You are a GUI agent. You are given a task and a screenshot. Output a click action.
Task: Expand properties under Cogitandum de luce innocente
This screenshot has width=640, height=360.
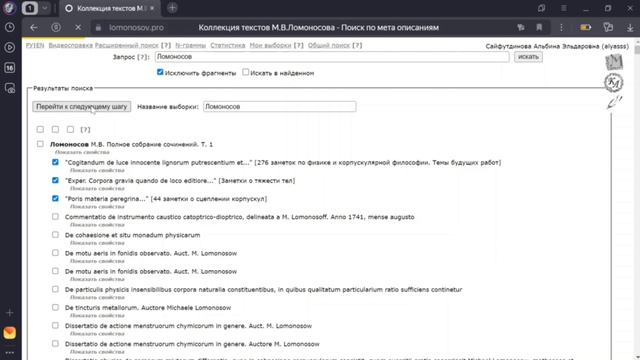click(97, 170)
